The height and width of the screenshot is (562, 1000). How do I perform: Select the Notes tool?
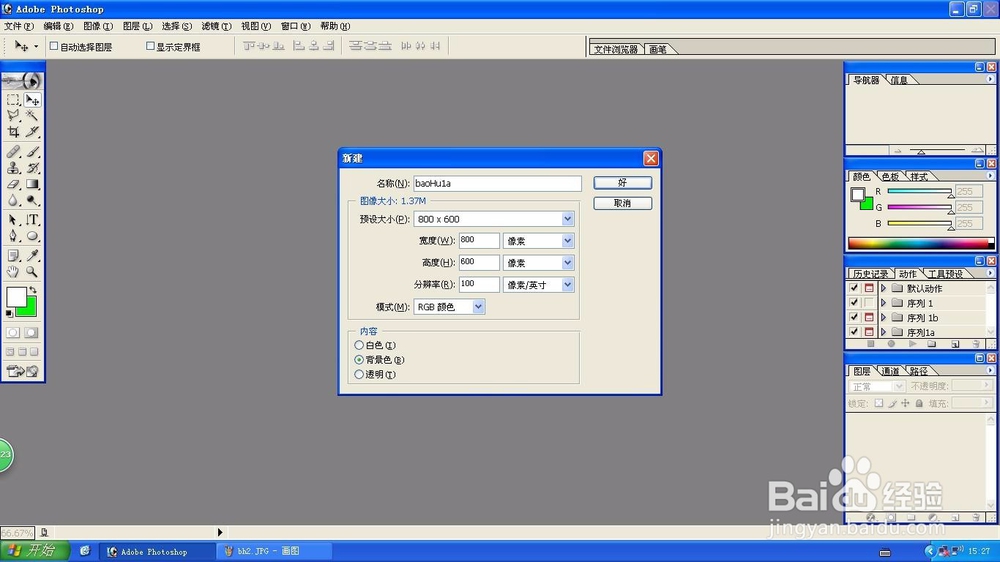coord(13,256)
